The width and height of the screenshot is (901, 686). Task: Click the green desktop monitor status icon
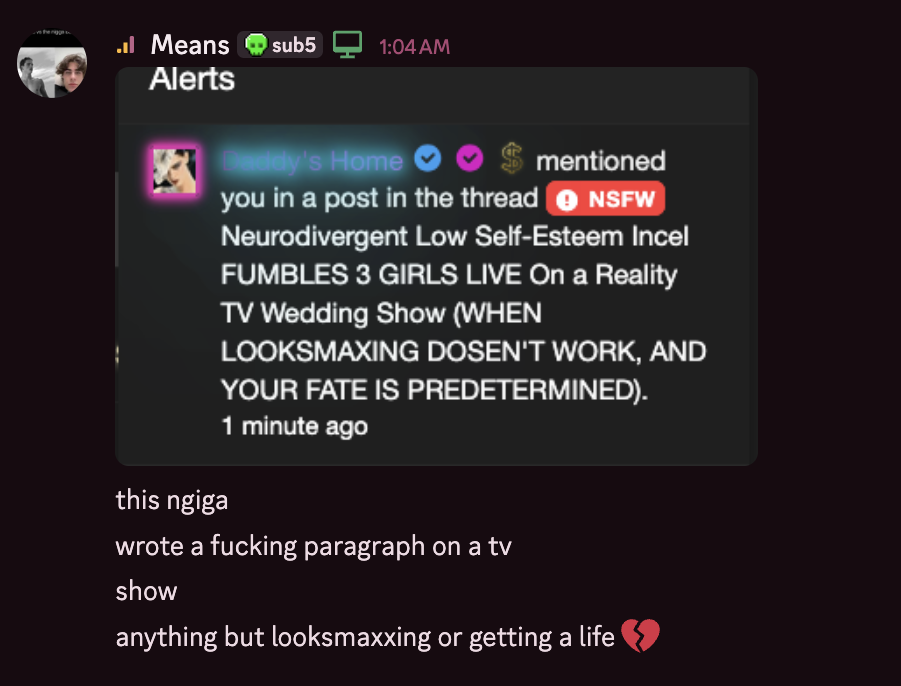tap(348, 44)
